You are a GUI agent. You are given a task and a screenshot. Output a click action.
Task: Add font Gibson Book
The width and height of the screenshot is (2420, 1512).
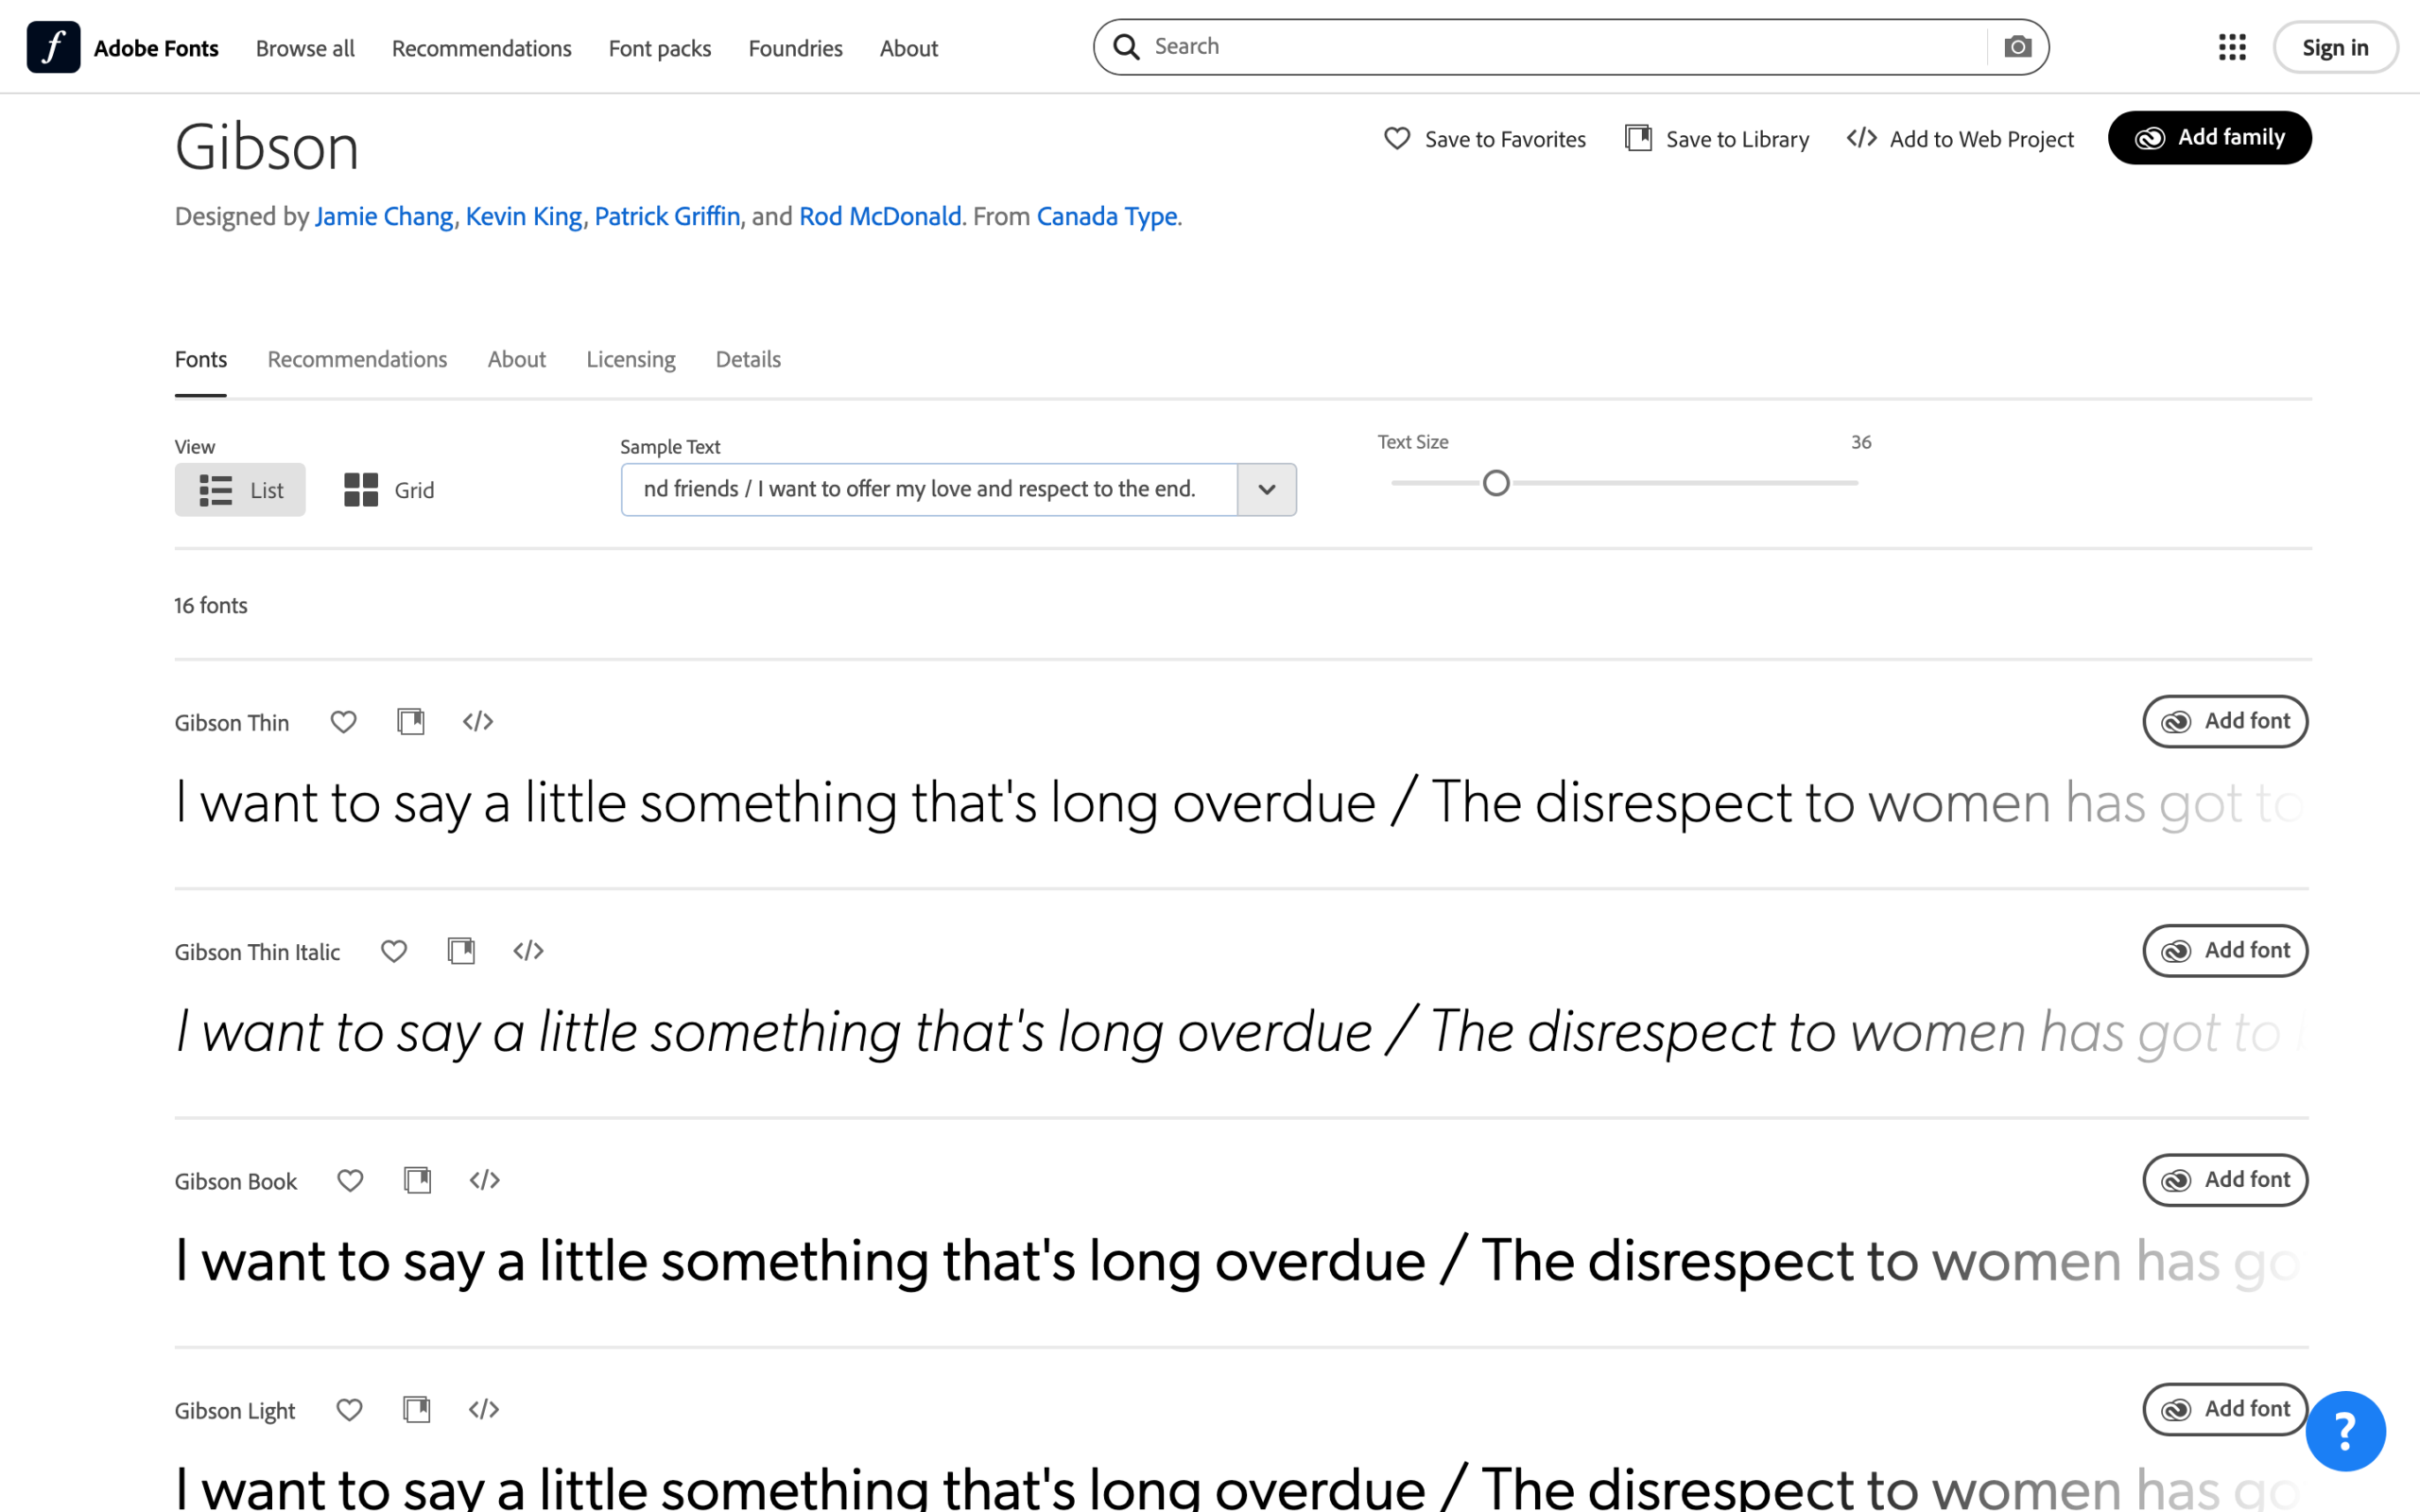pyautogui.click(x=2225, y=1180)
